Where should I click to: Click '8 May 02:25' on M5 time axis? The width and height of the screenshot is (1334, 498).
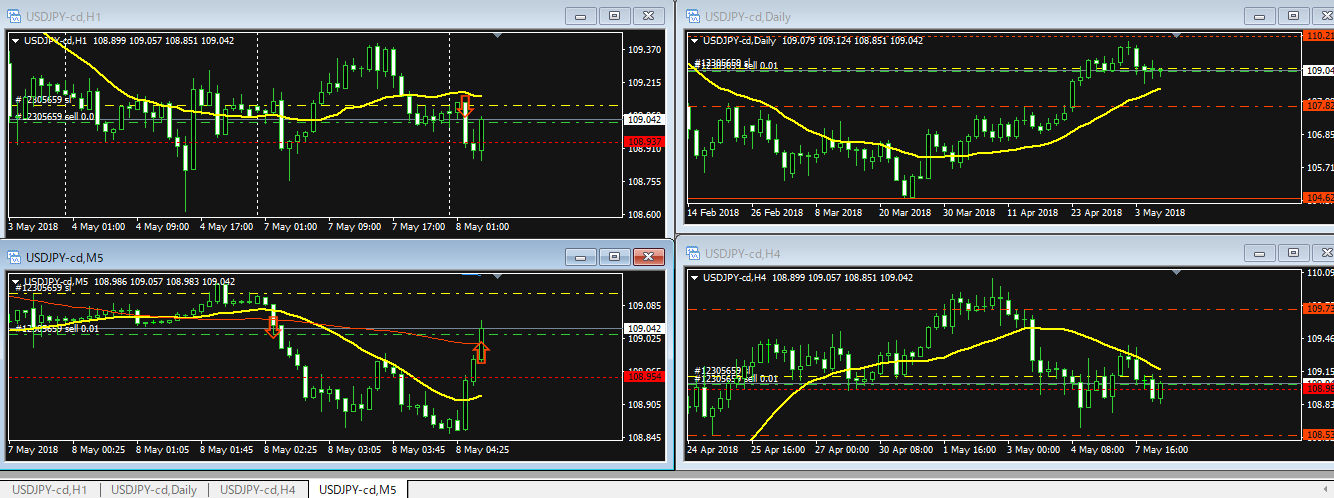pos(291,450)
